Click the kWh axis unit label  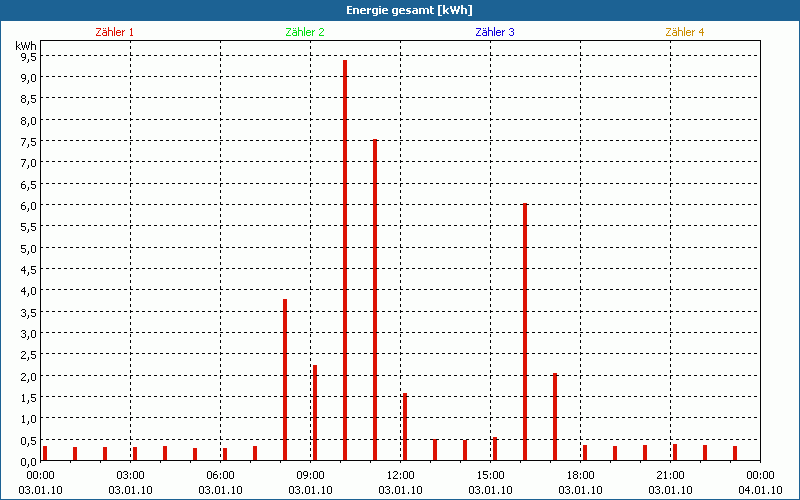point(26,46)
